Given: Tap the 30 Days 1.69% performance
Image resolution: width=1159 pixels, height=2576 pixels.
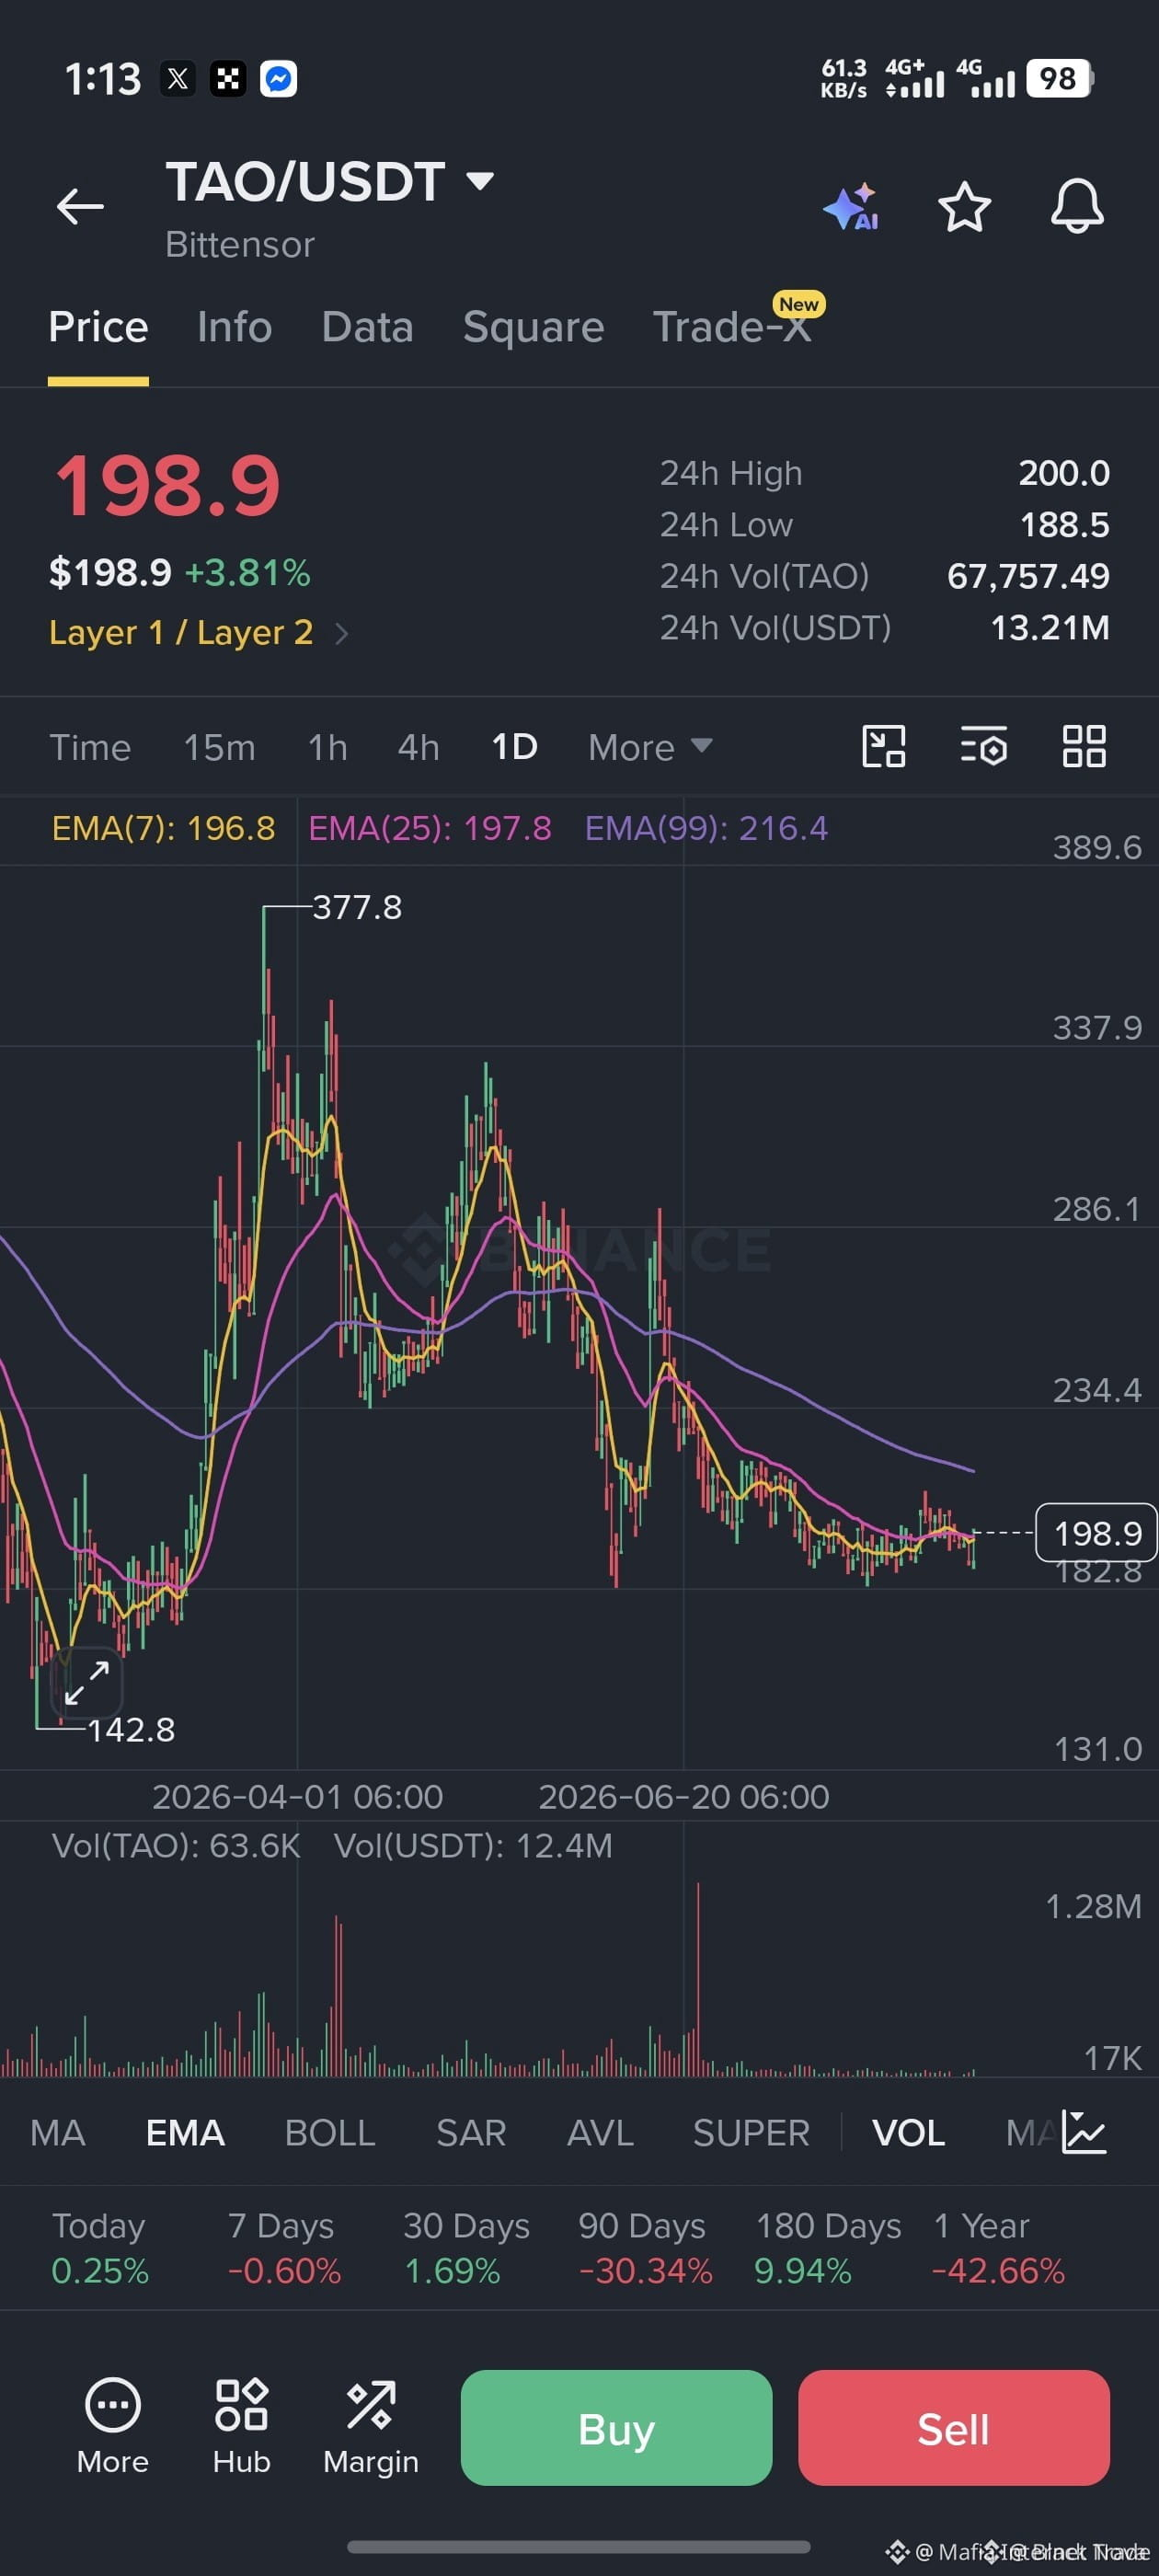Looking at the screenshot, I should tap(466, 2248).
